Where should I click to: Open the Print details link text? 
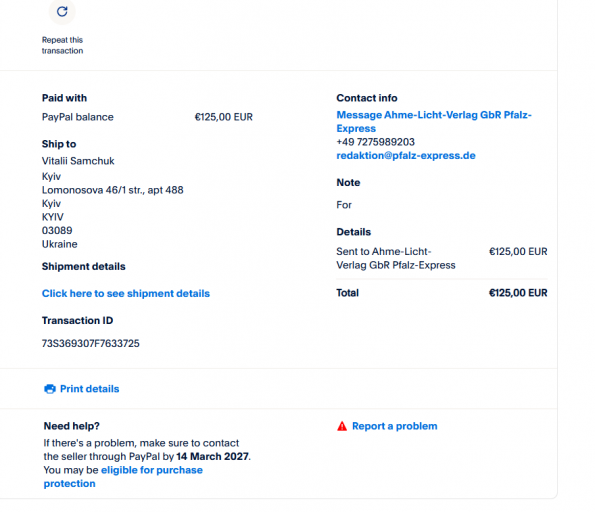tap(90, 389)
